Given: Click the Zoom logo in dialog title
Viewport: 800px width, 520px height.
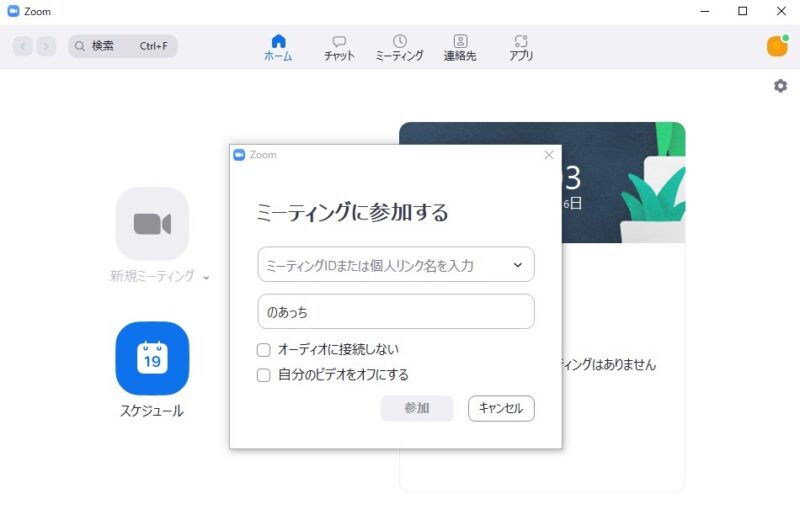Looking at the screenshot, I should 239,155.
